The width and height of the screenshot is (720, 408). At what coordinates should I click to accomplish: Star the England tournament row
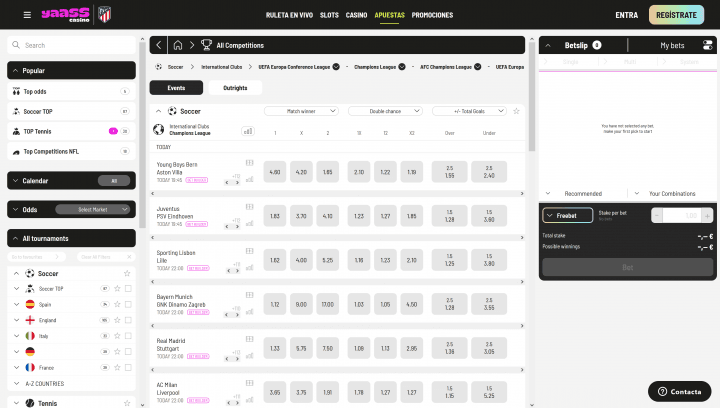coord(117,320)
